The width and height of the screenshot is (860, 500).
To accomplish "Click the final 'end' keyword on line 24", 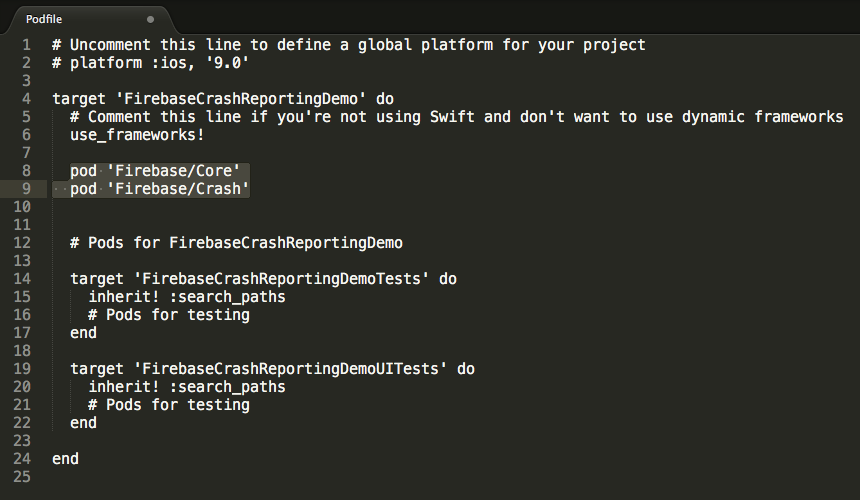I will coord(65,459).
